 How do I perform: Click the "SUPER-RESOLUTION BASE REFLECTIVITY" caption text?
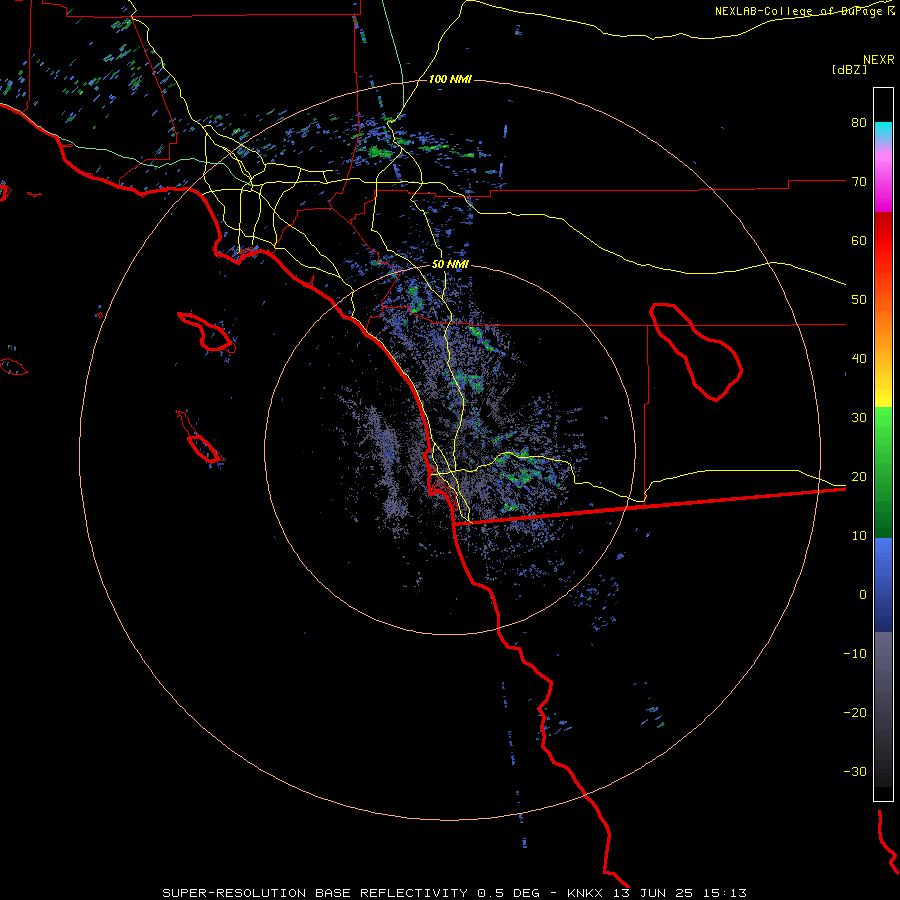(315, 893)
